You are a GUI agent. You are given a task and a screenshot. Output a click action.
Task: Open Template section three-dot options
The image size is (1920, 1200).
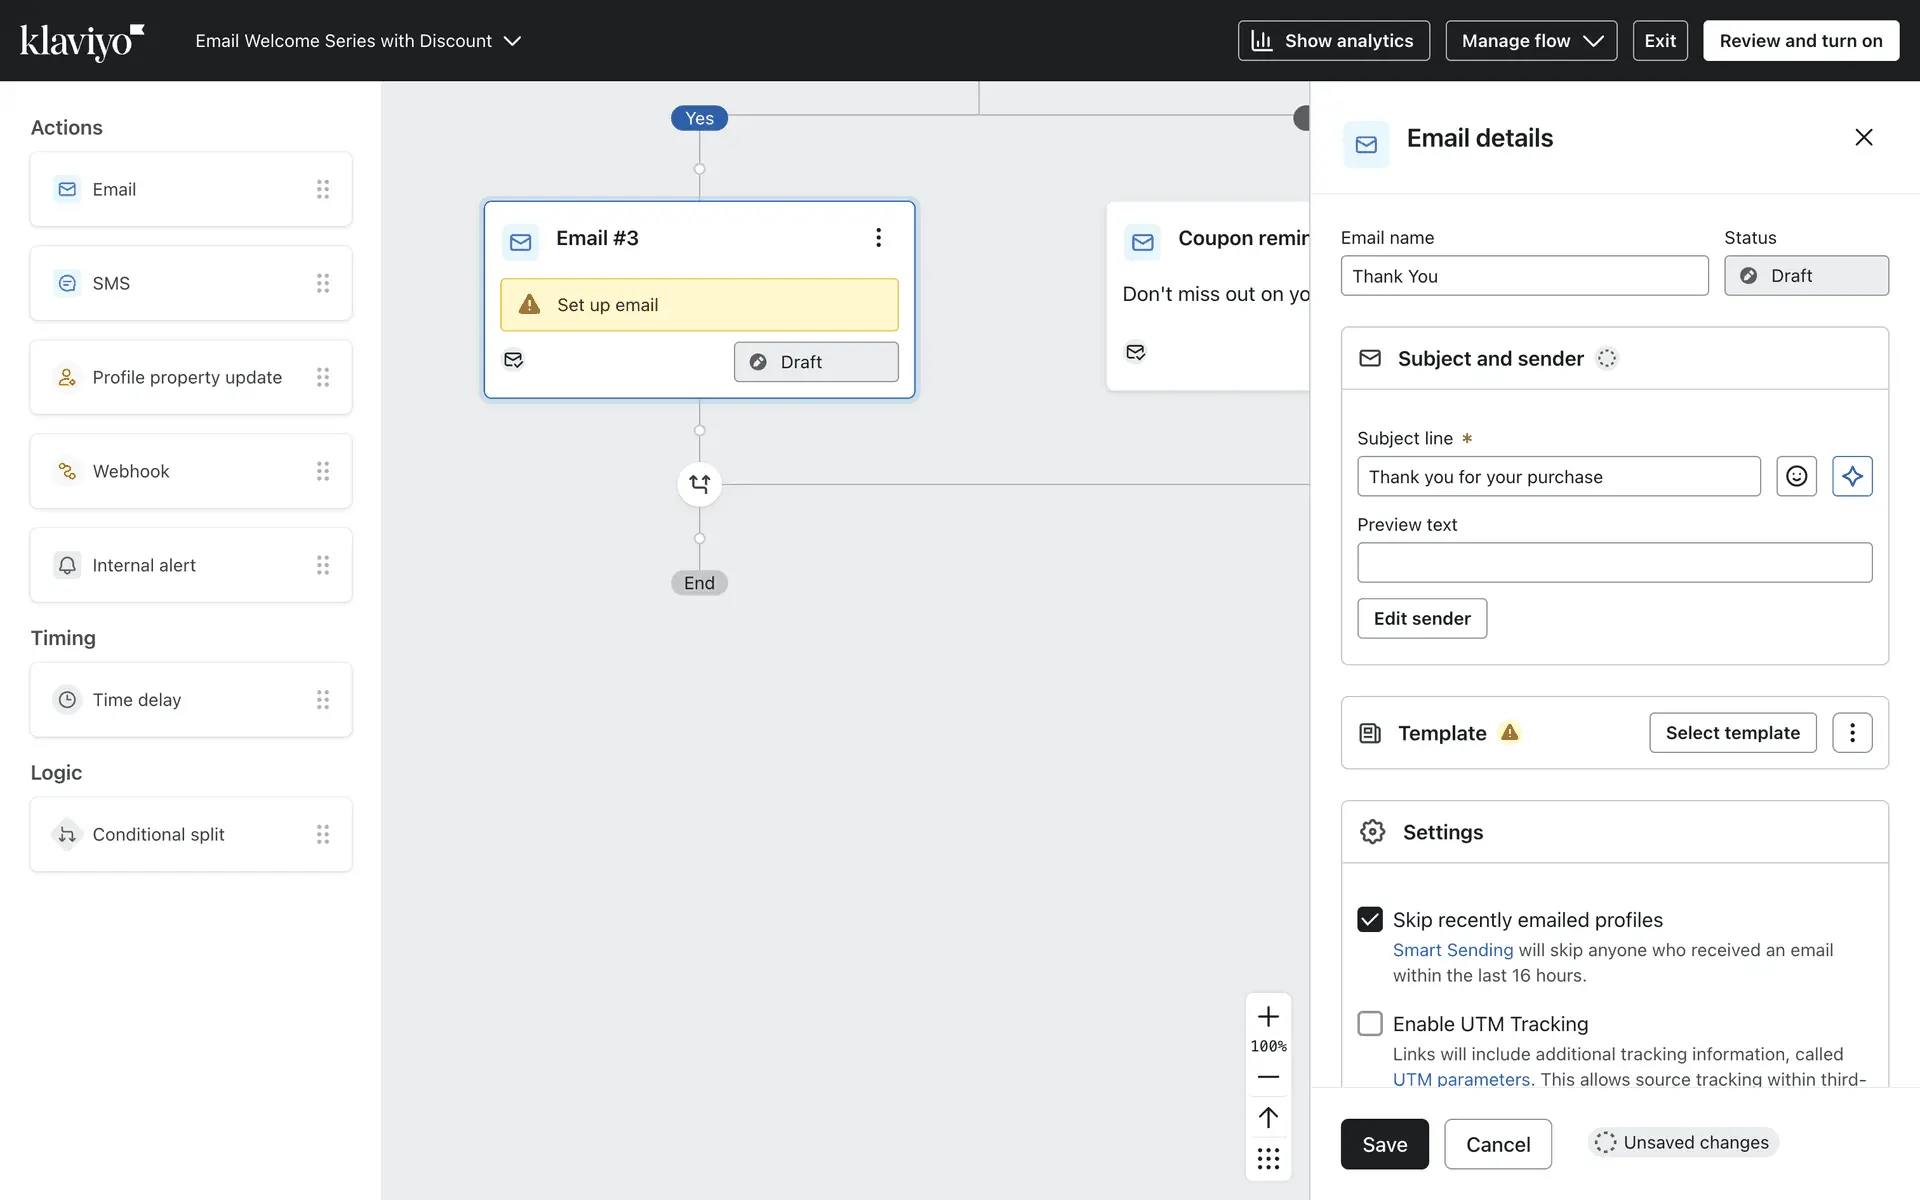point(1852,733)
